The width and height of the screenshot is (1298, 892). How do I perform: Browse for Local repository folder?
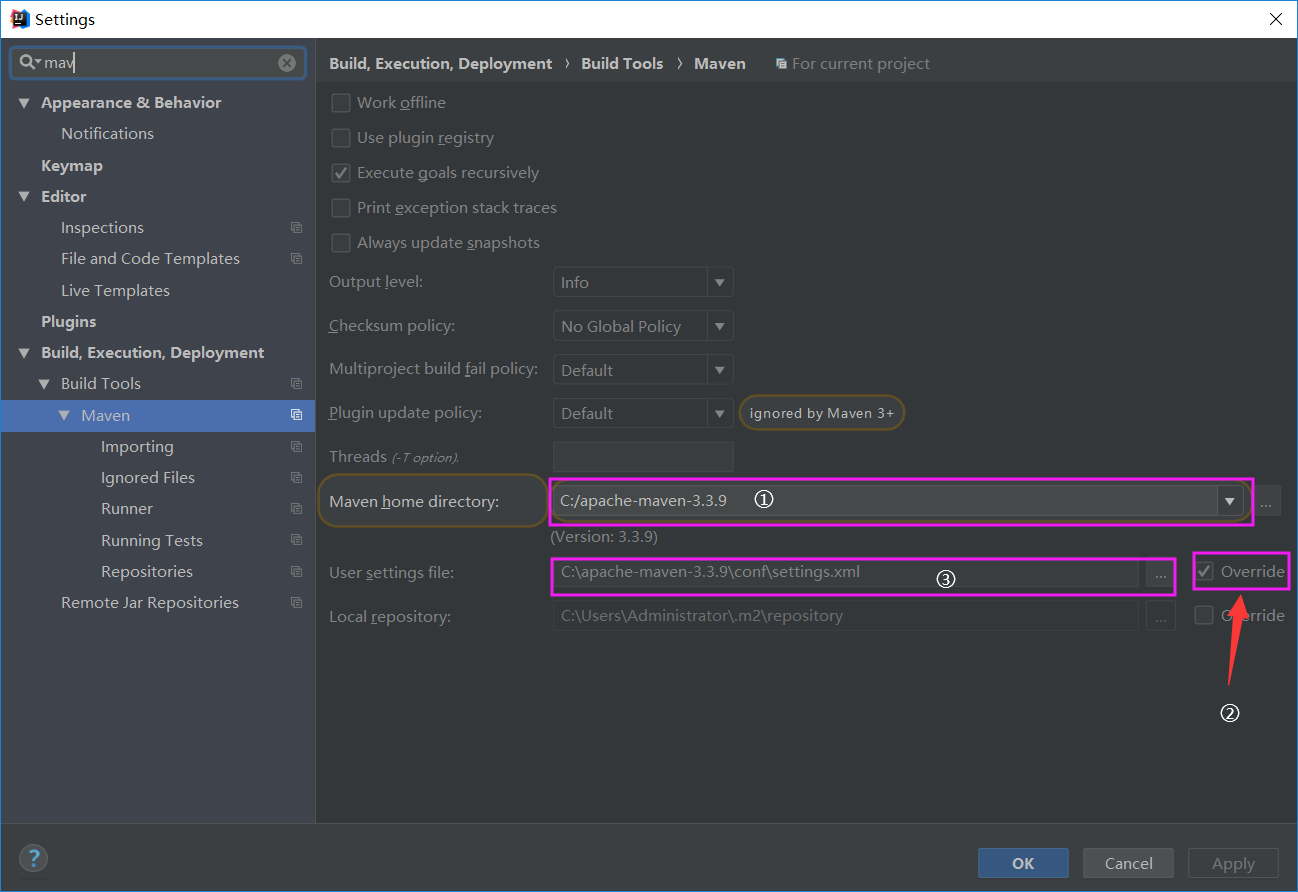(1160, 616)
